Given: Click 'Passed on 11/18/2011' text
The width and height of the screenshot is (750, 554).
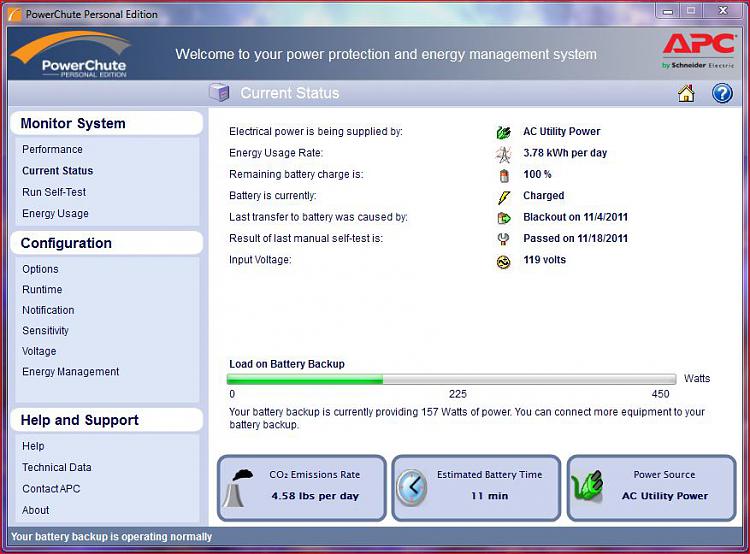Looking at the screenshot, I should click(575, 238).
